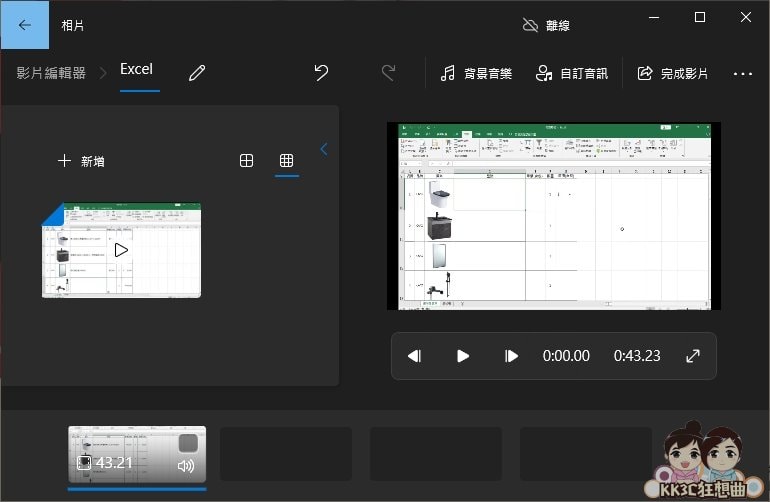Select the Excel project title tab
The height and width of the screenshot is (502, 770).
tap(137, 69)
